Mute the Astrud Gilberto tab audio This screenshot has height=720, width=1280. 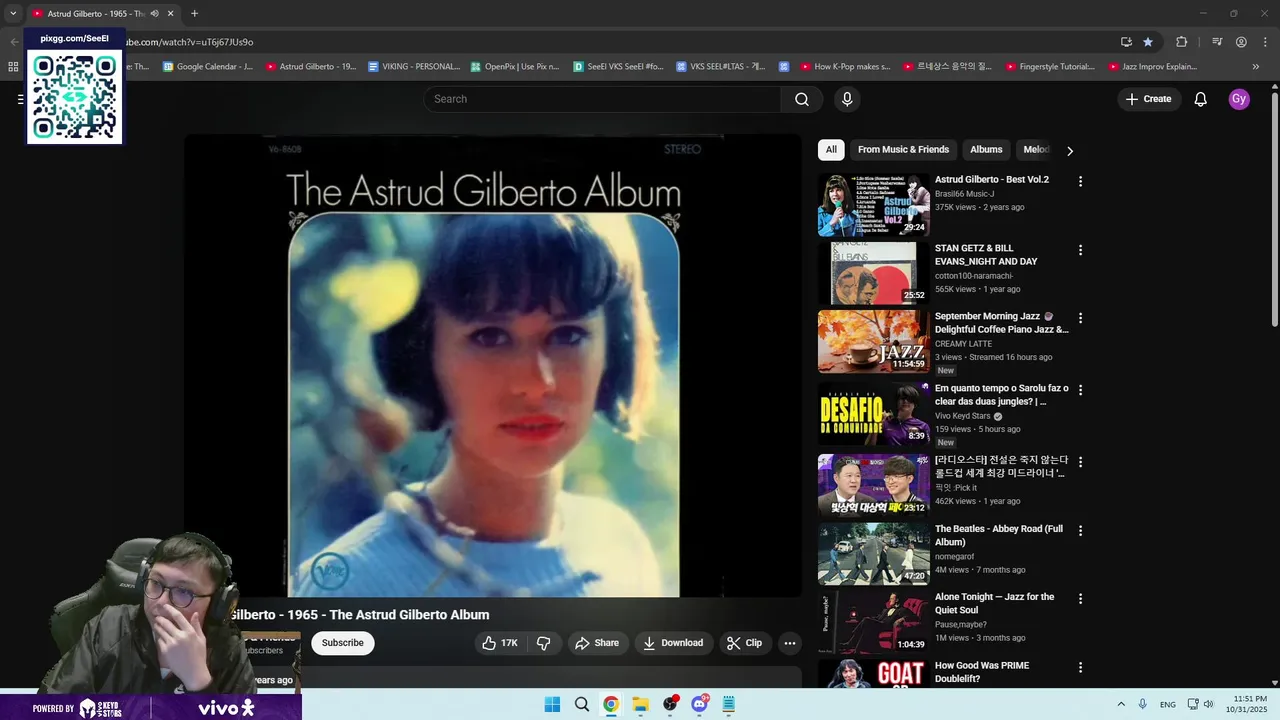click(154, 14)
